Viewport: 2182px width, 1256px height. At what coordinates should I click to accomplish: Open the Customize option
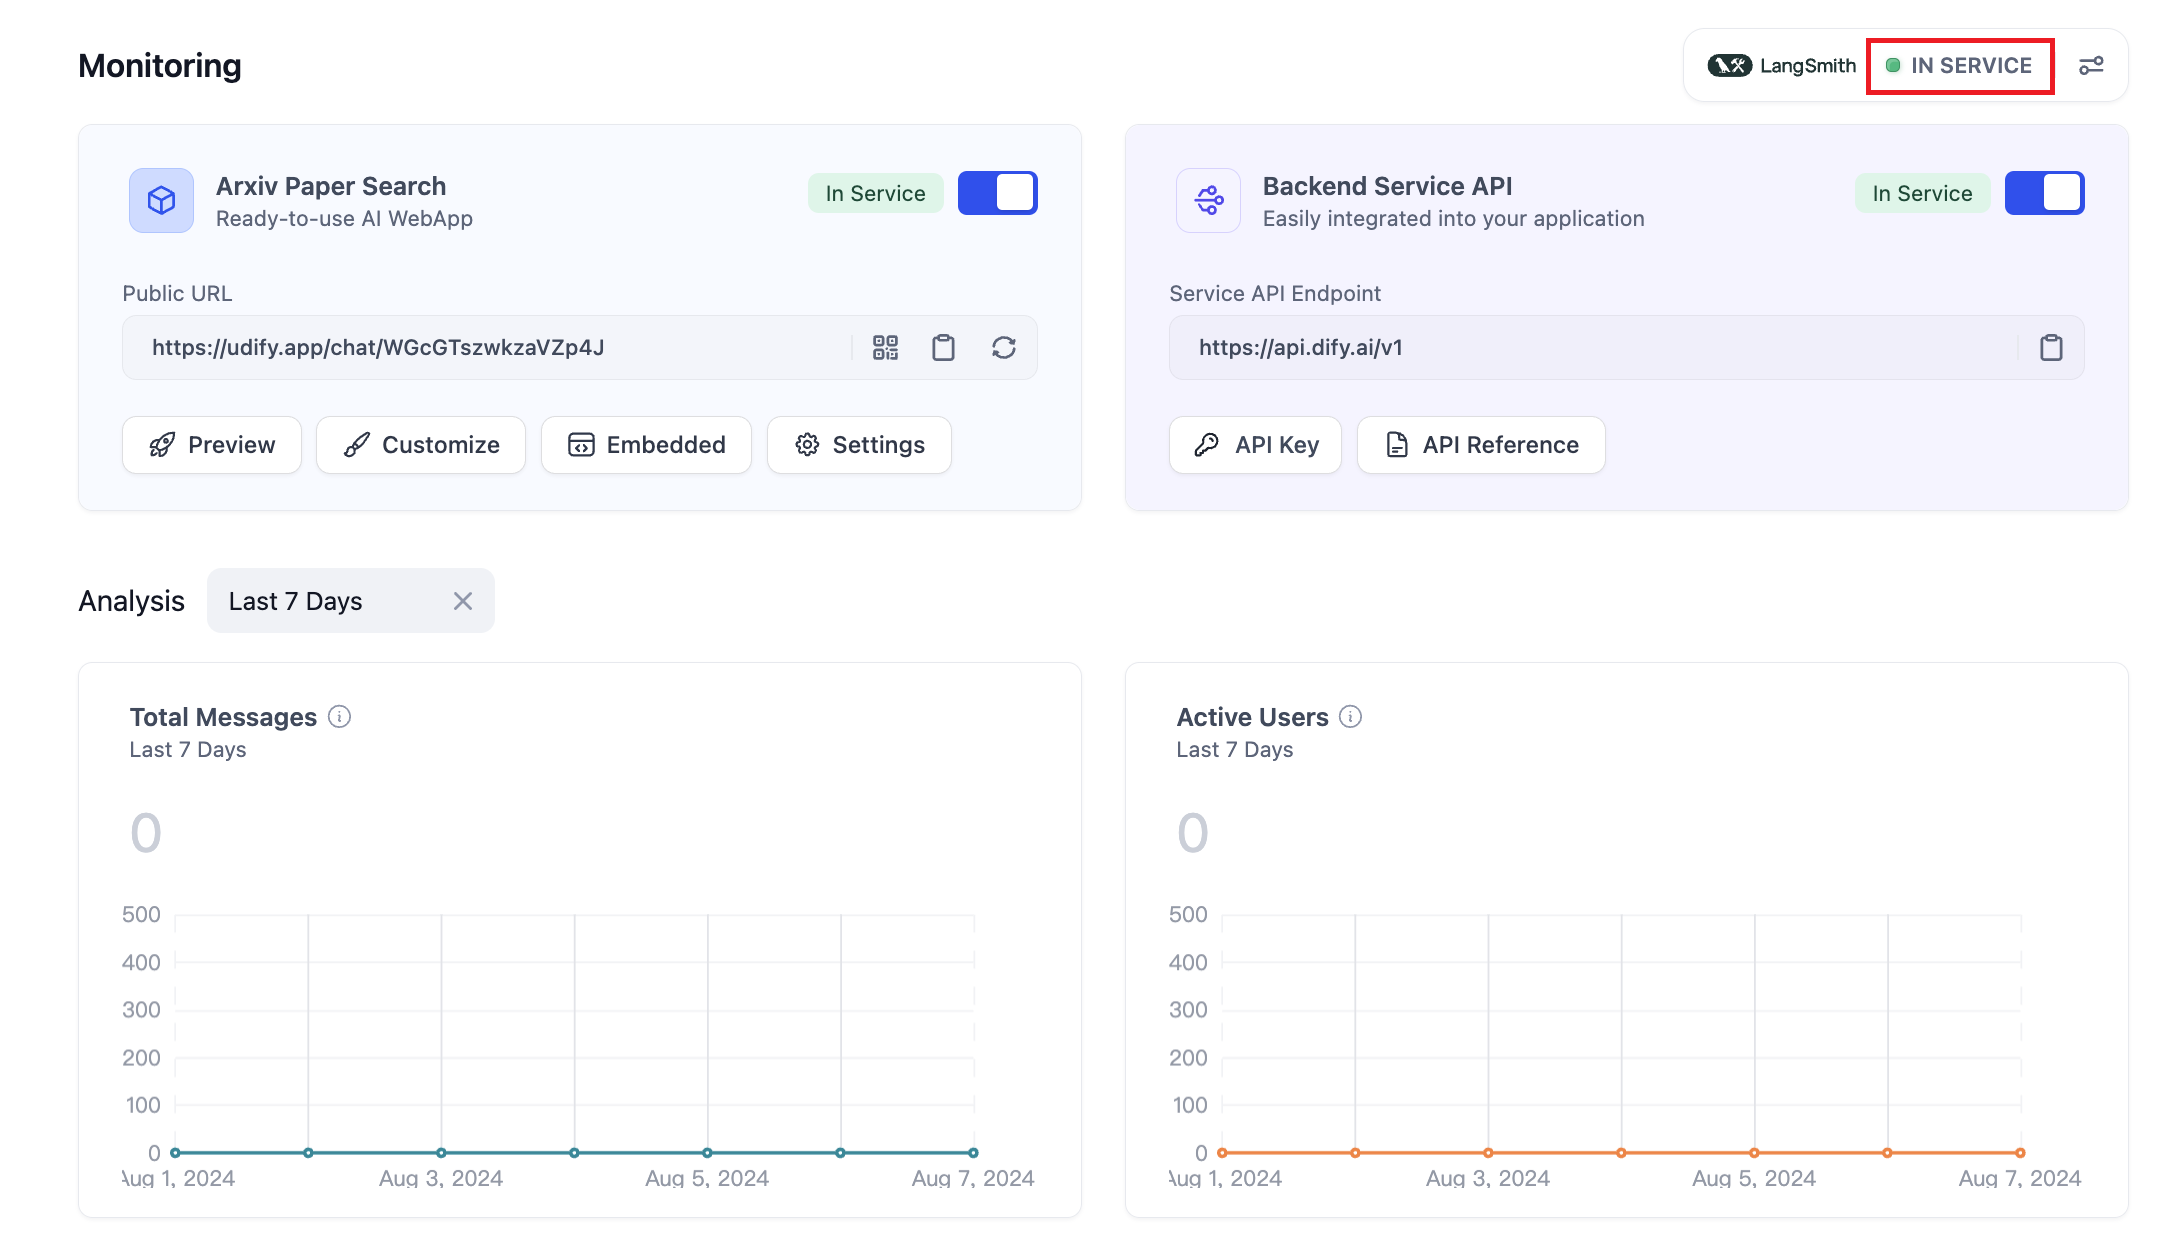(421, 445)
